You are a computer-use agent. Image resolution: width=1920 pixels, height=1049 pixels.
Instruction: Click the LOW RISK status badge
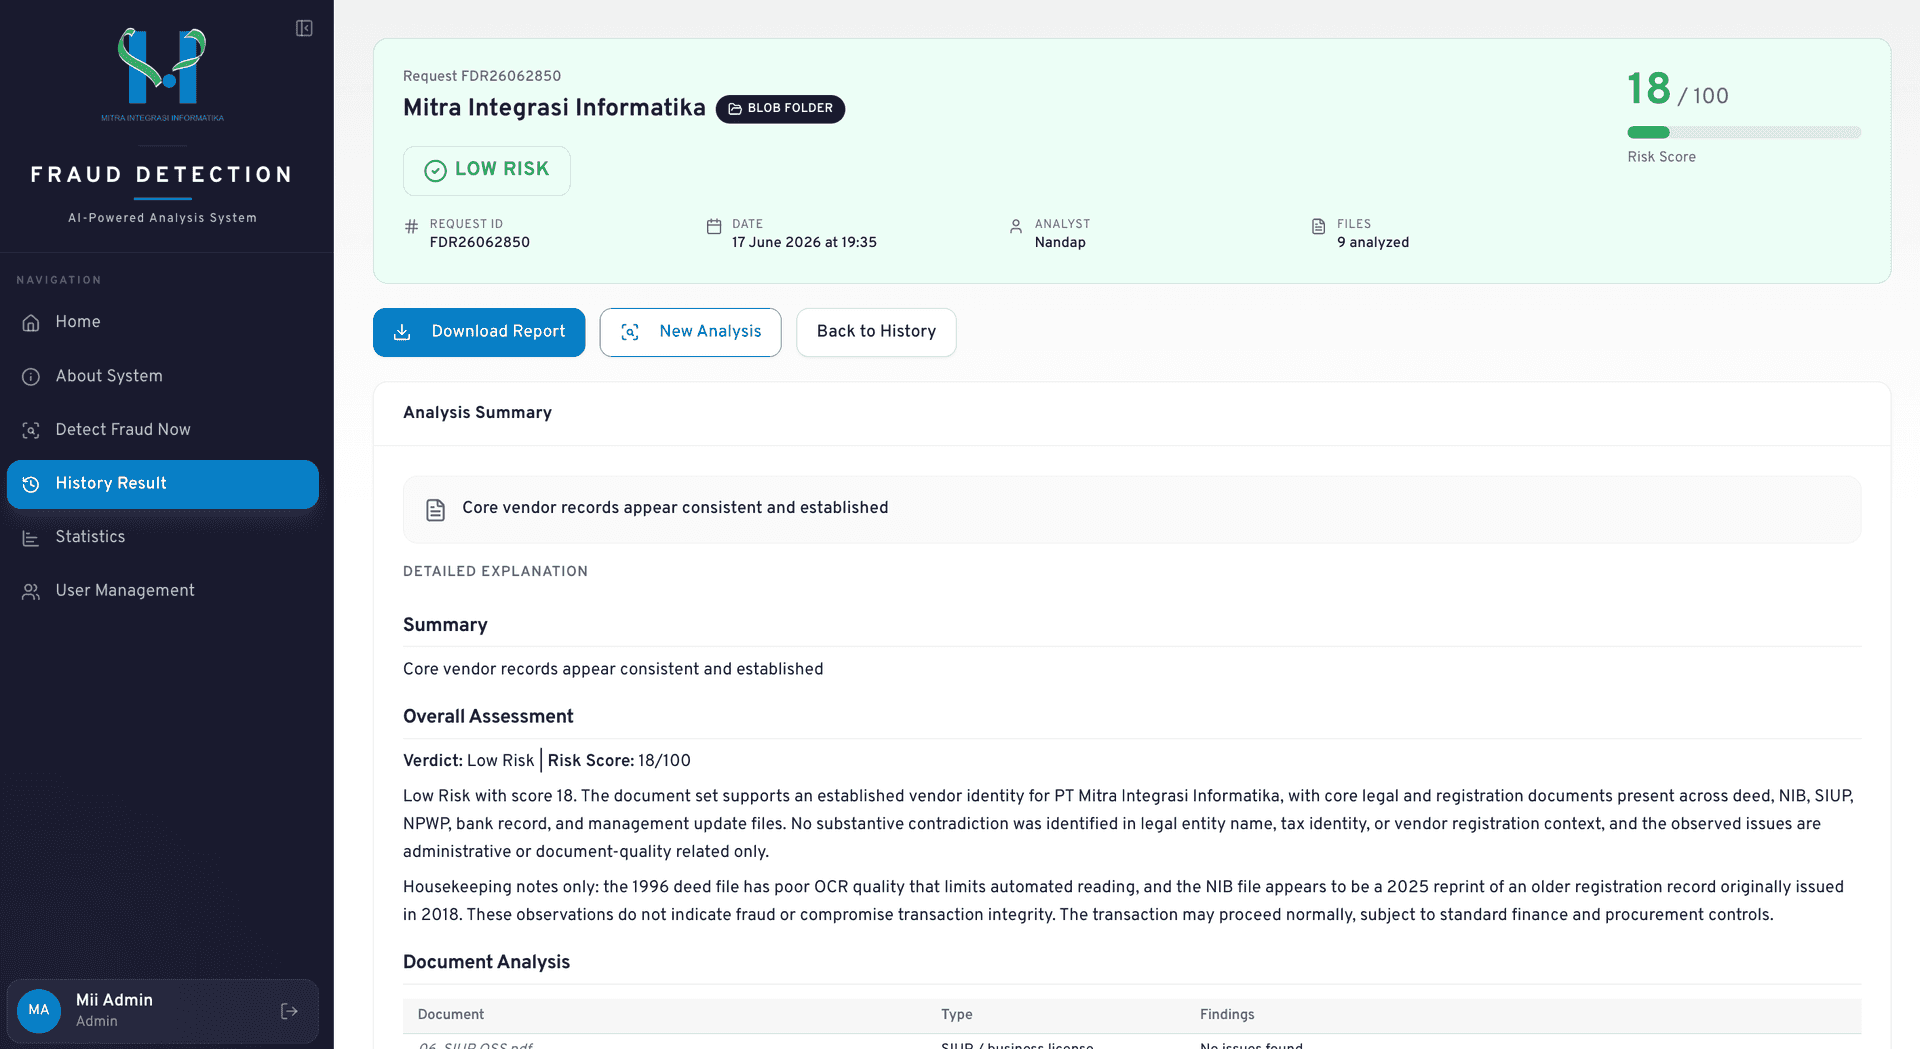(x=487, y=171)
